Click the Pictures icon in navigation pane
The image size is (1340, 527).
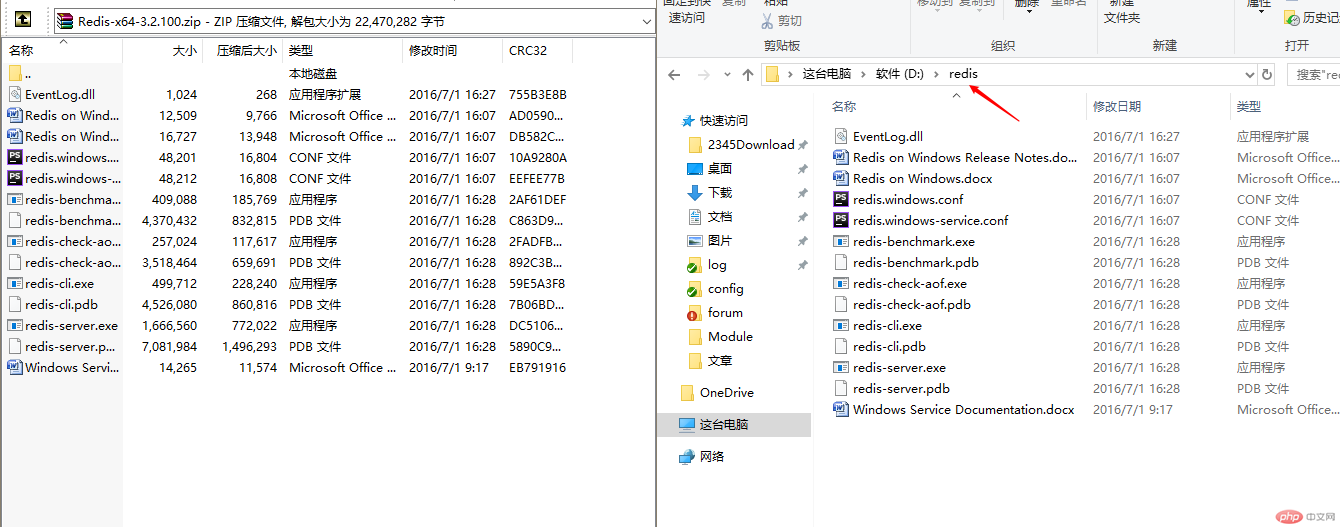[x=695, y=240]
